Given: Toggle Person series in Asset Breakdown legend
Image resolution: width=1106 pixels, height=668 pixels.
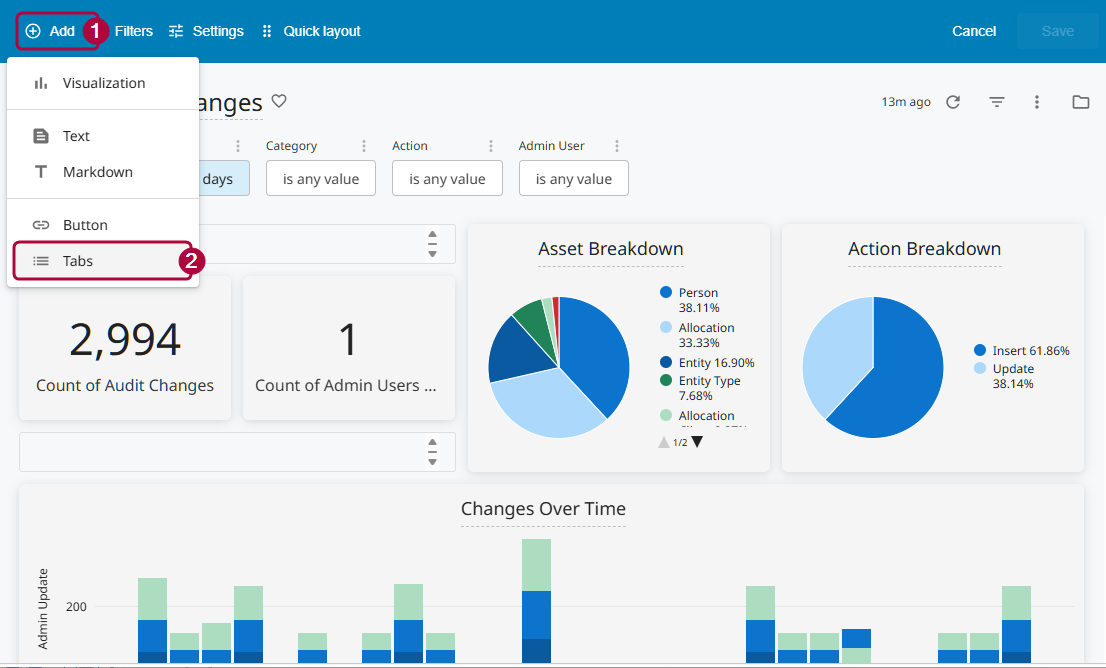Looking at the screenshot, I should coord(690,300).
